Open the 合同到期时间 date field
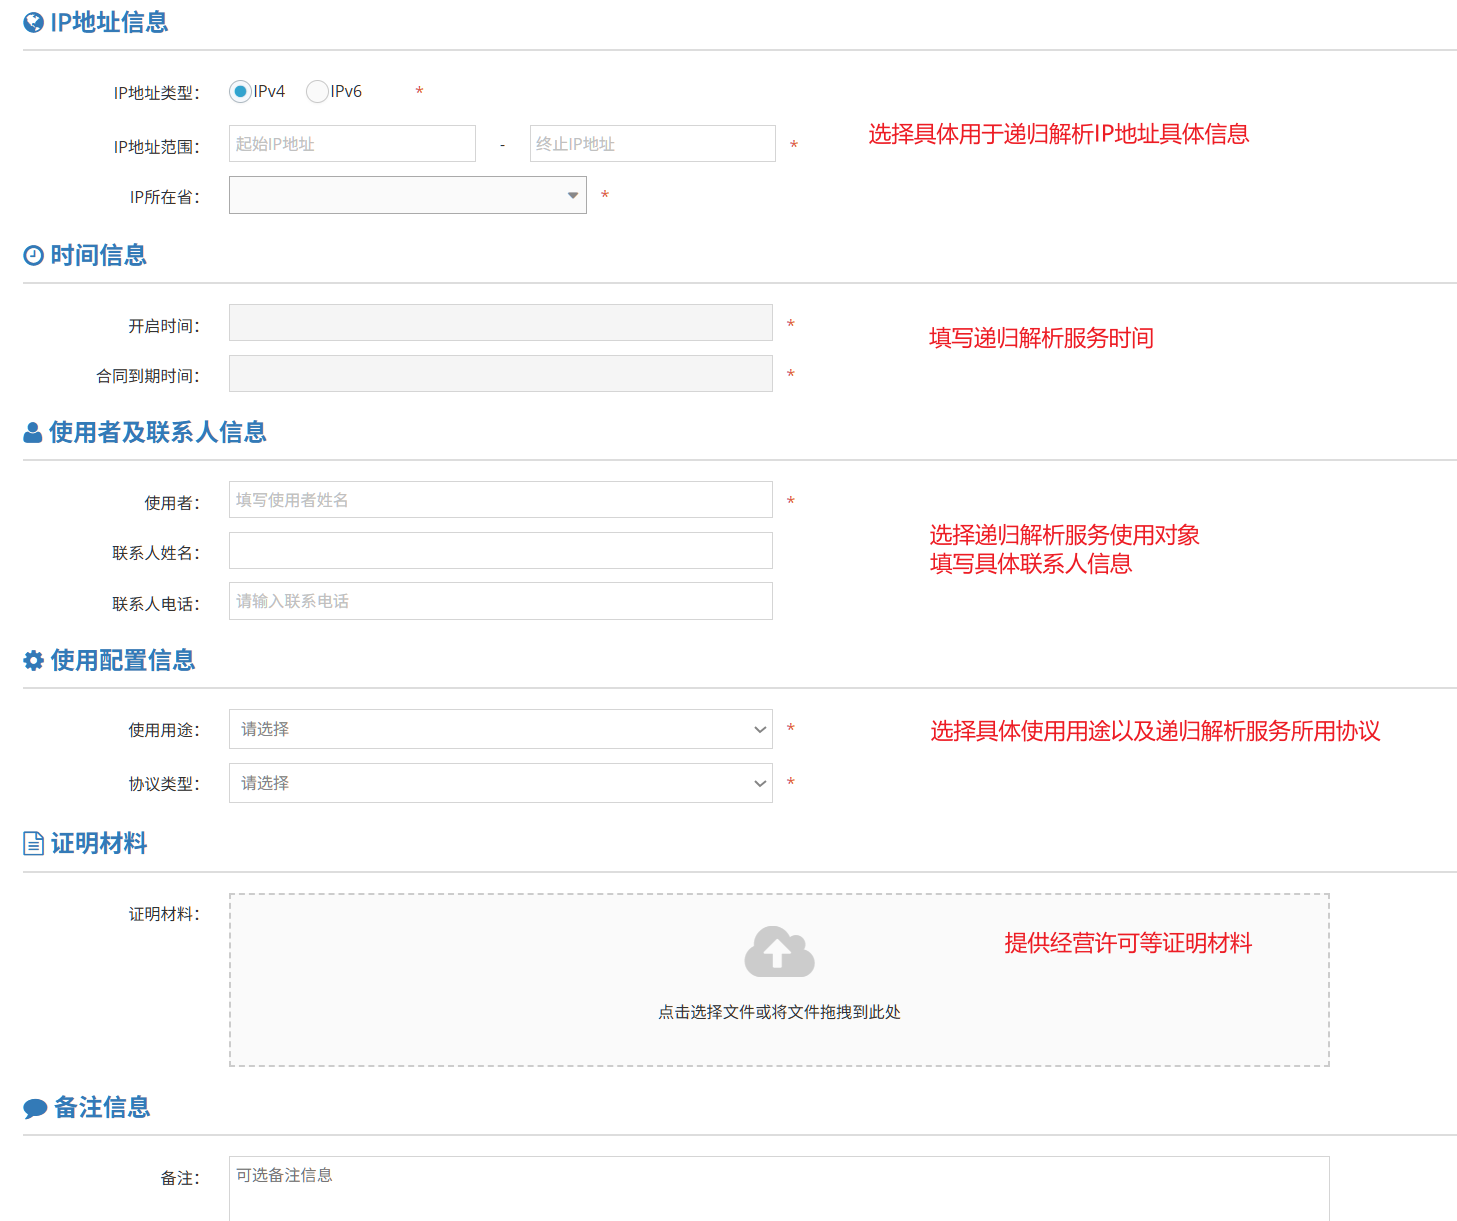This screenshot has width=1457, height=1221. pyautogui.click(x=500, y=374)
